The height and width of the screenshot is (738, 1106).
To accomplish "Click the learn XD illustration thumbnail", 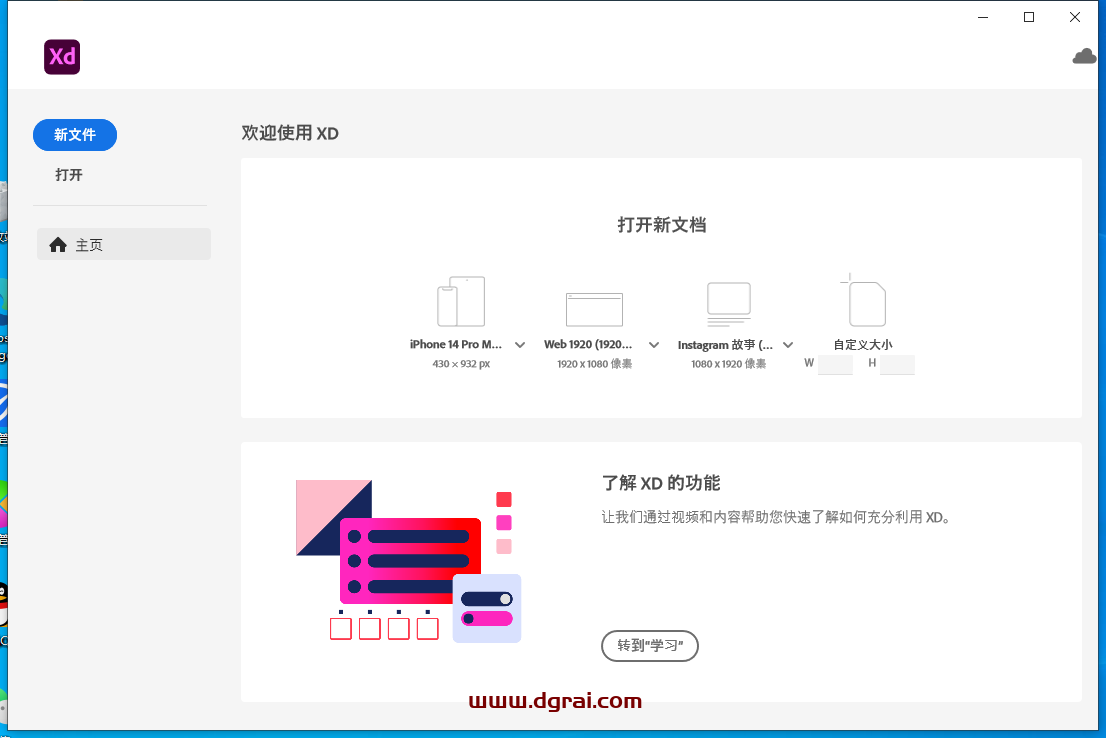I will tap(408, 561).
